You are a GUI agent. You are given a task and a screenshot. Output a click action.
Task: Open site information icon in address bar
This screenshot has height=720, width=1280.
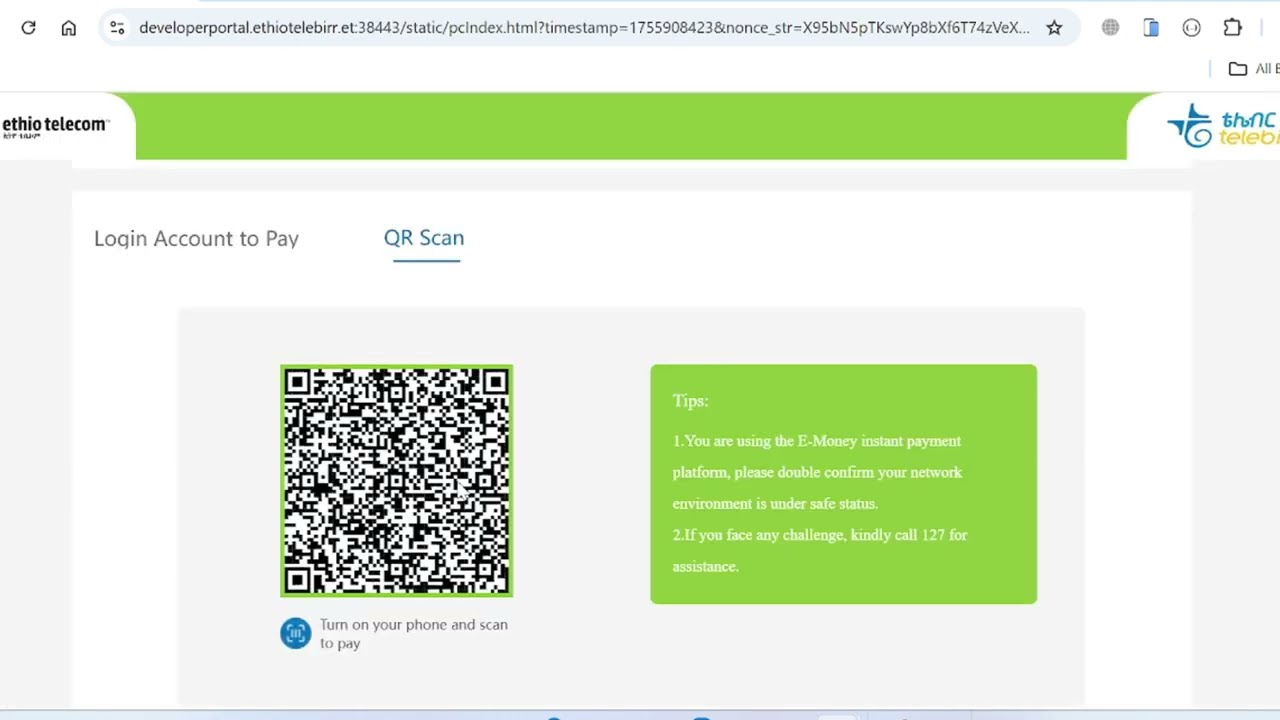(x=117, y=28)
